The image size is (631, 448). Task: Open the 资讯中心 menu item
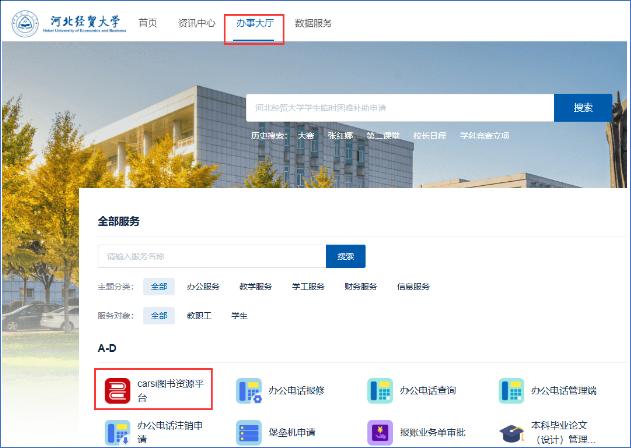(x=196, y=23)
